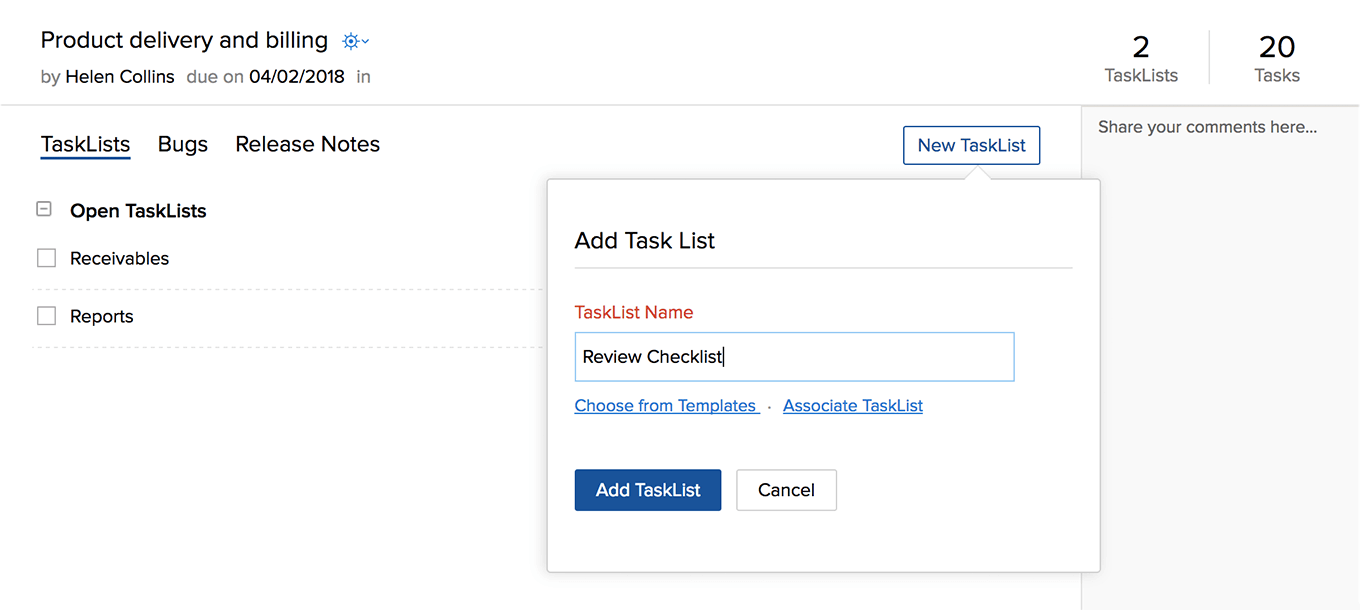Click the owner name Helen Collins
1360x610 pixels.
pos(120,76)
